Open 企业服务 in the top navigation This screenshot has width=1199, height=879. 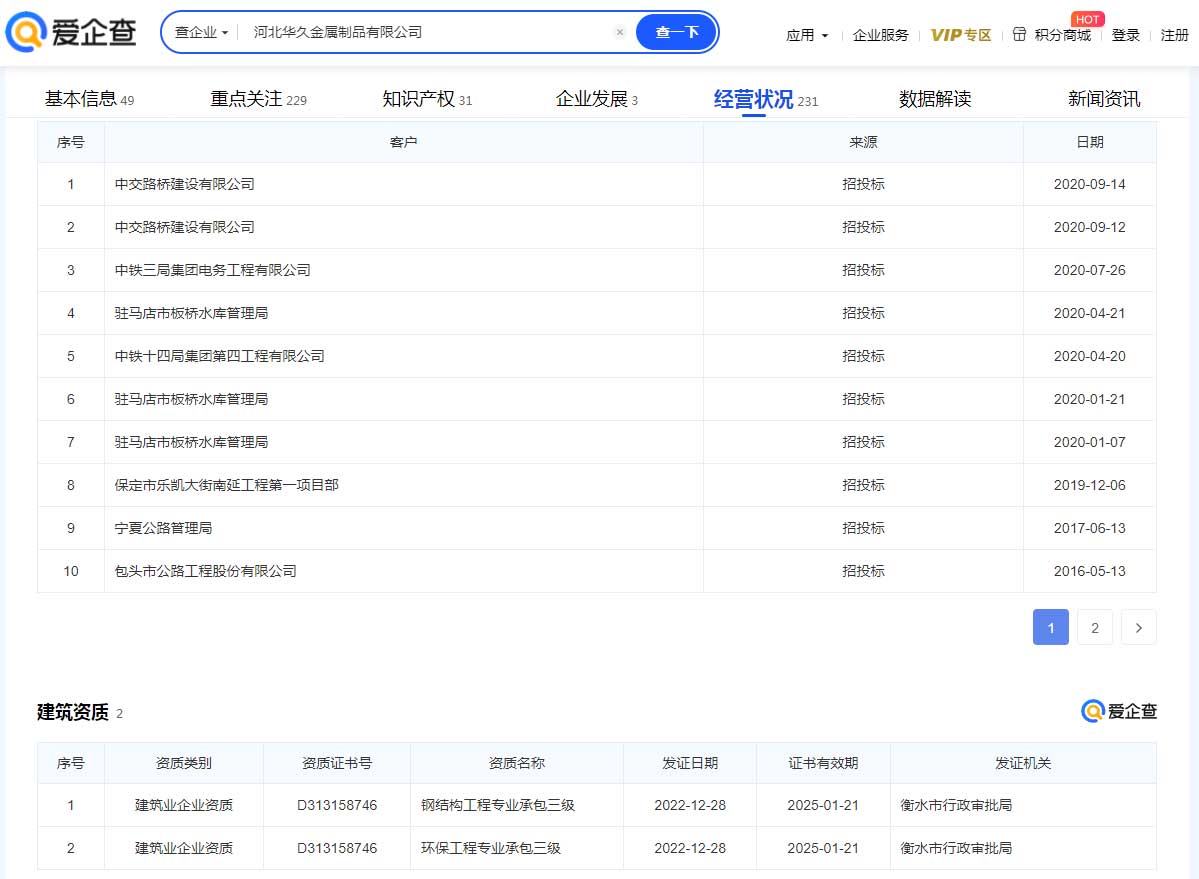(x=880, y=35)
